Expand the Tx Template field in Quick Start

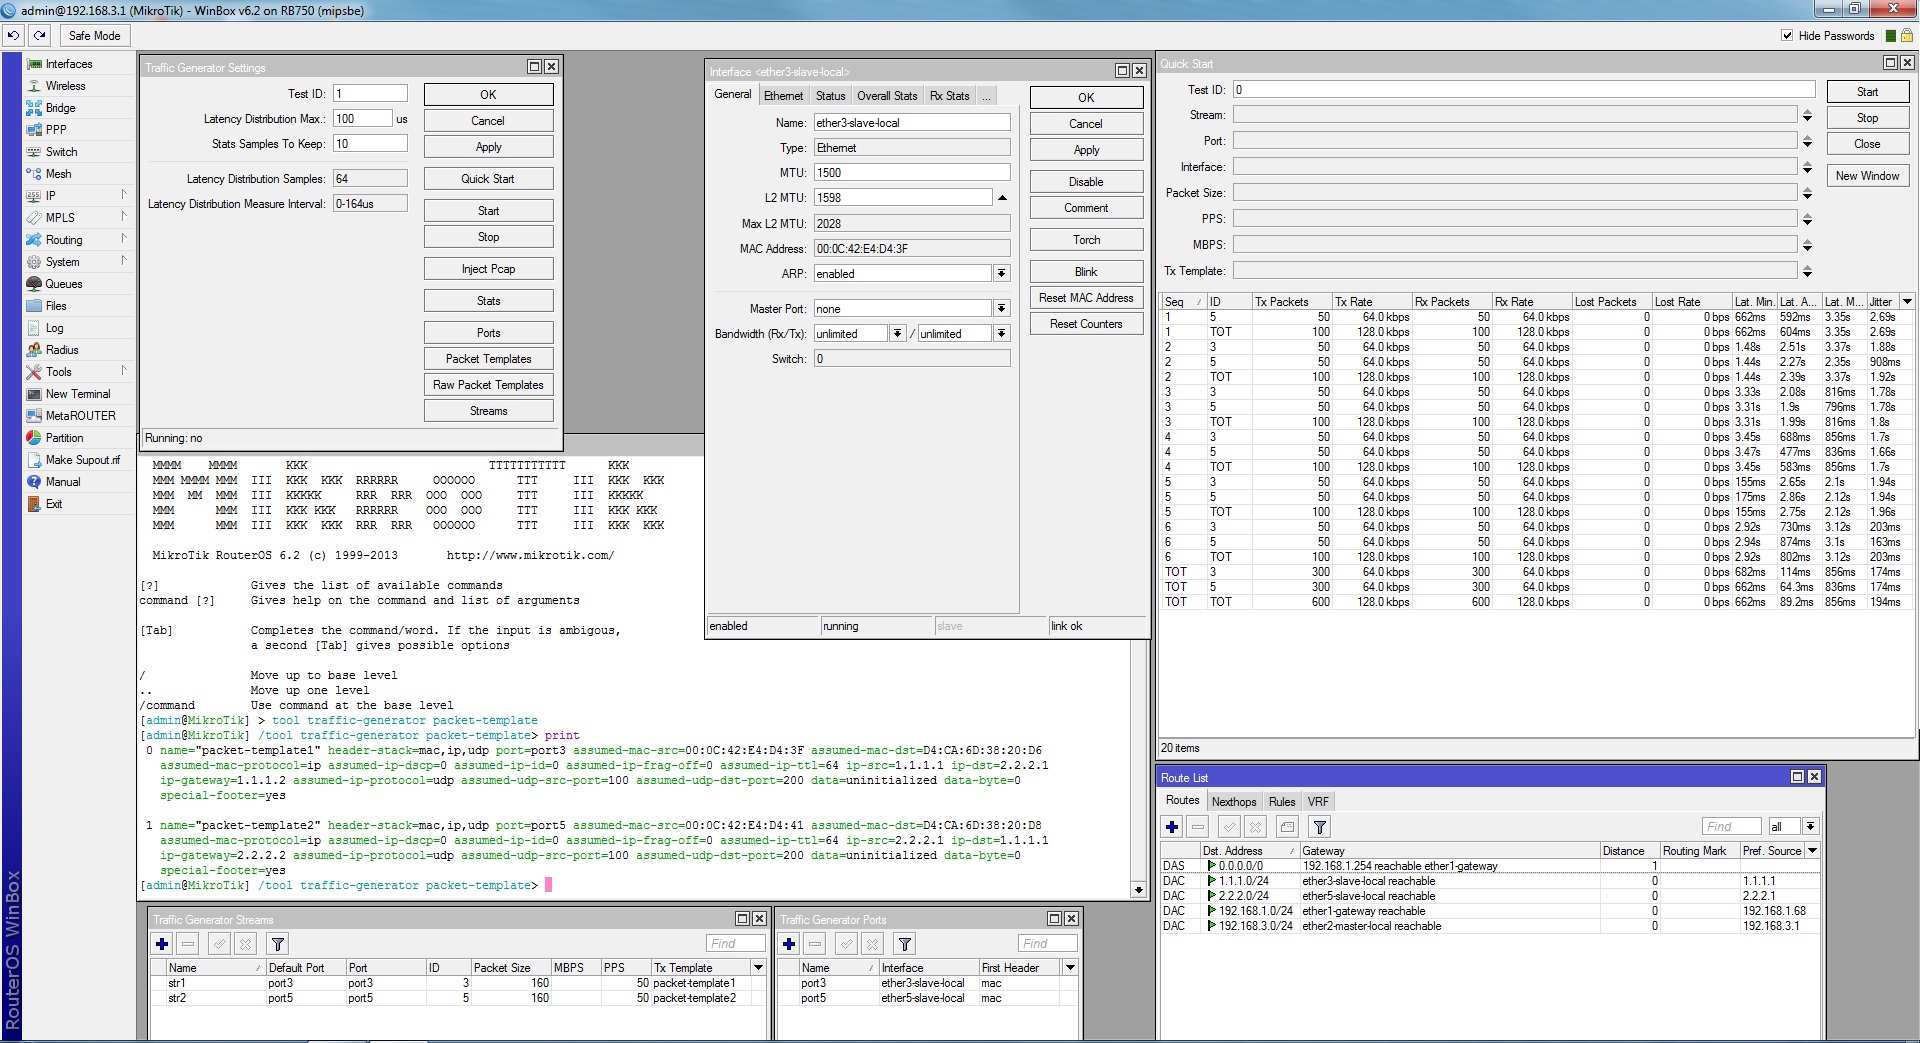click(1807, 271)
